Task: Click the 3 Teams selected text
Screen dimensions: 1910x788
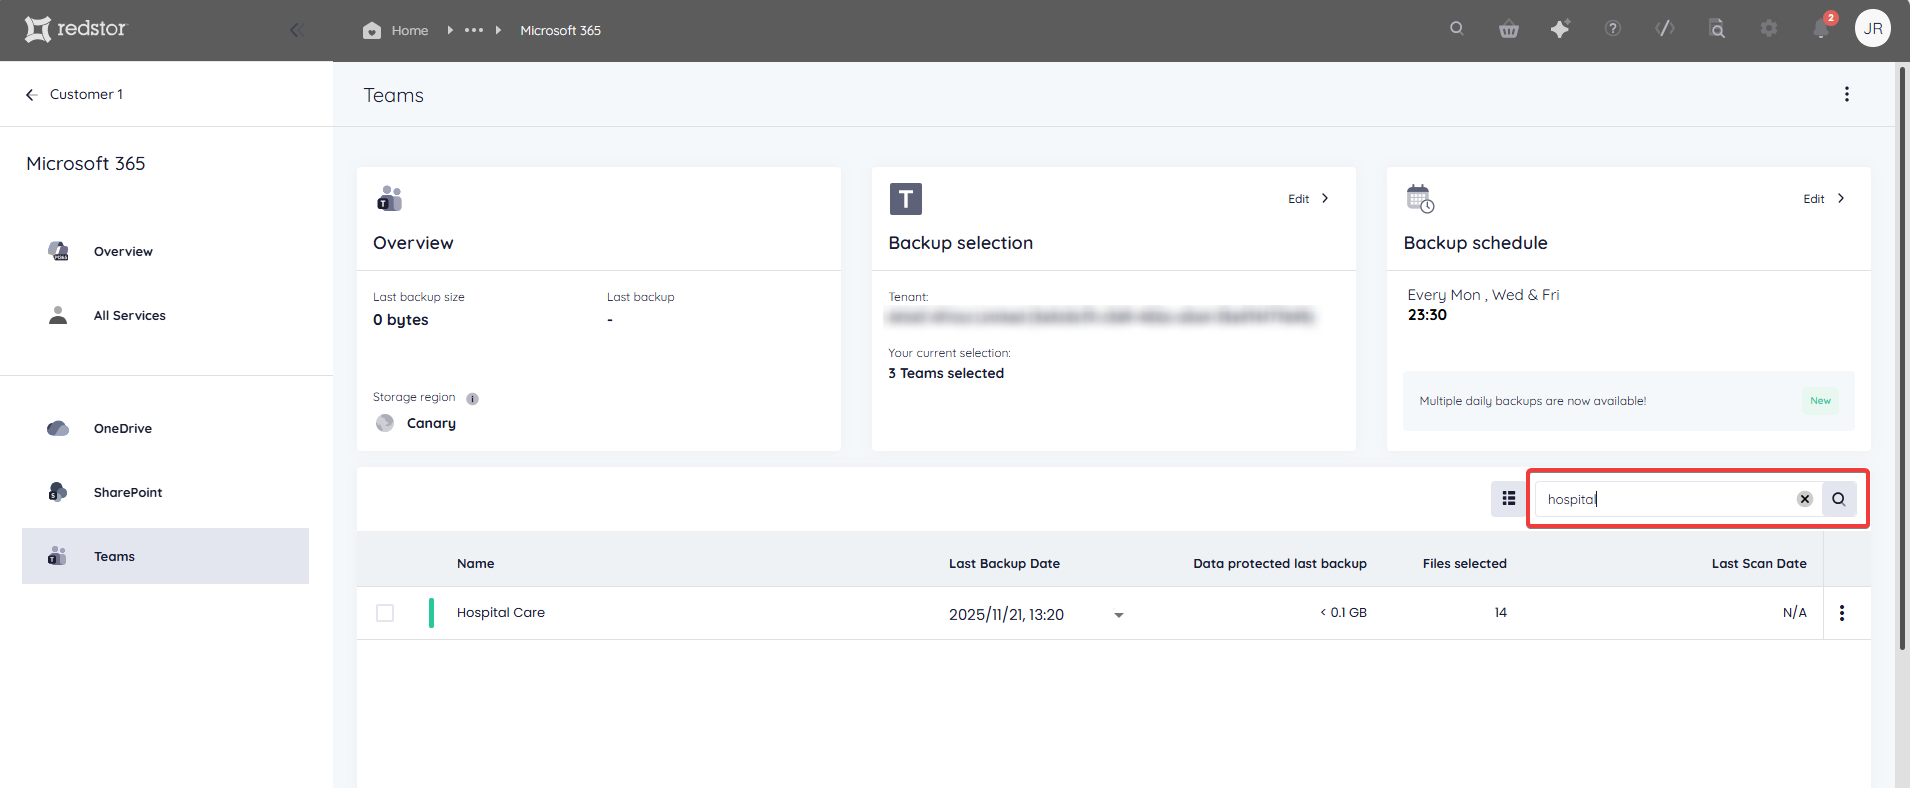Action: click(x=946, y=374)
